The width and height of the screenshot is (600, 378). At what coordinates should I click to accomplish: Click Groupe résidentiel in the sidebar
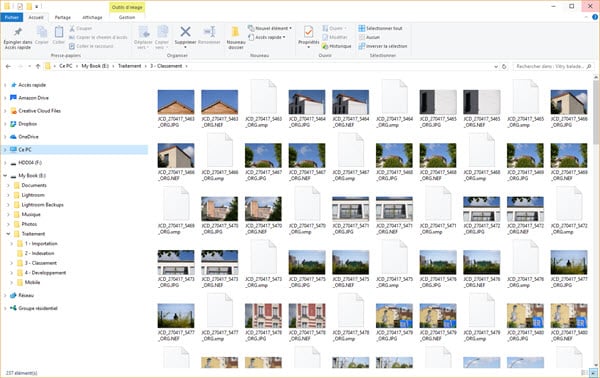coord(38,308)
